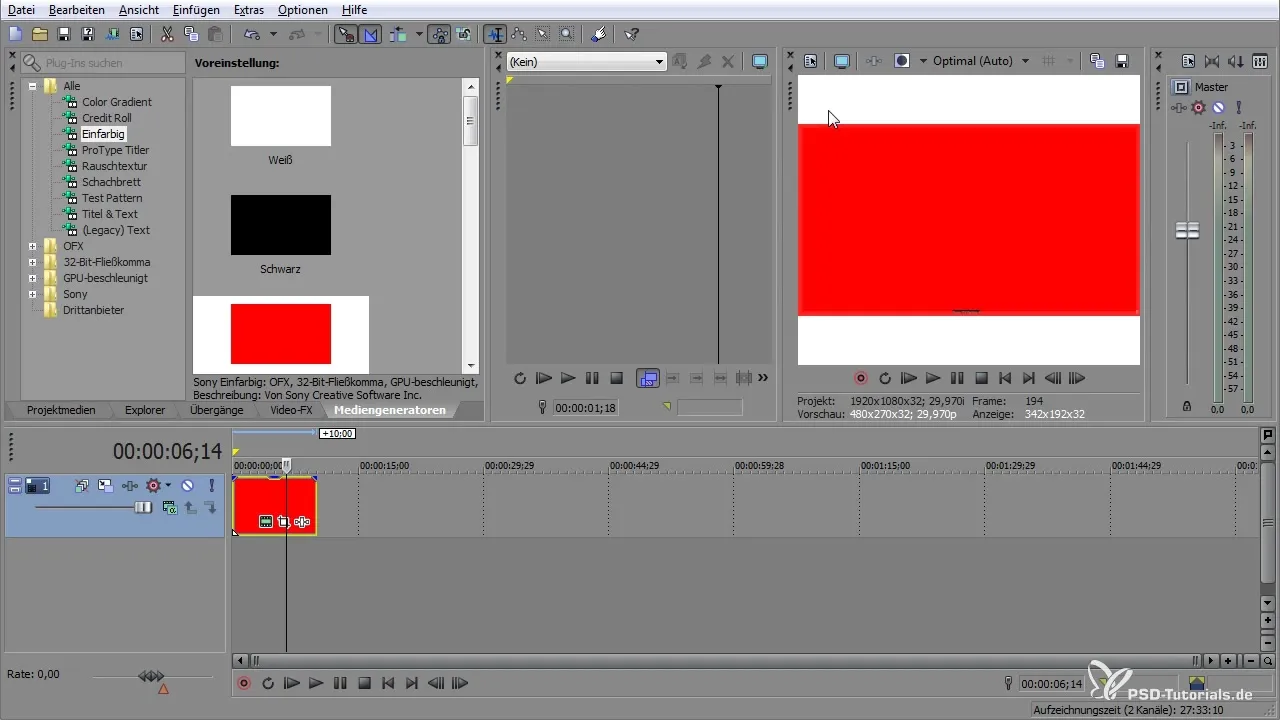Select the Normal Edit tool
Viewport: 1280px width, 720px height.
point(495,34)
